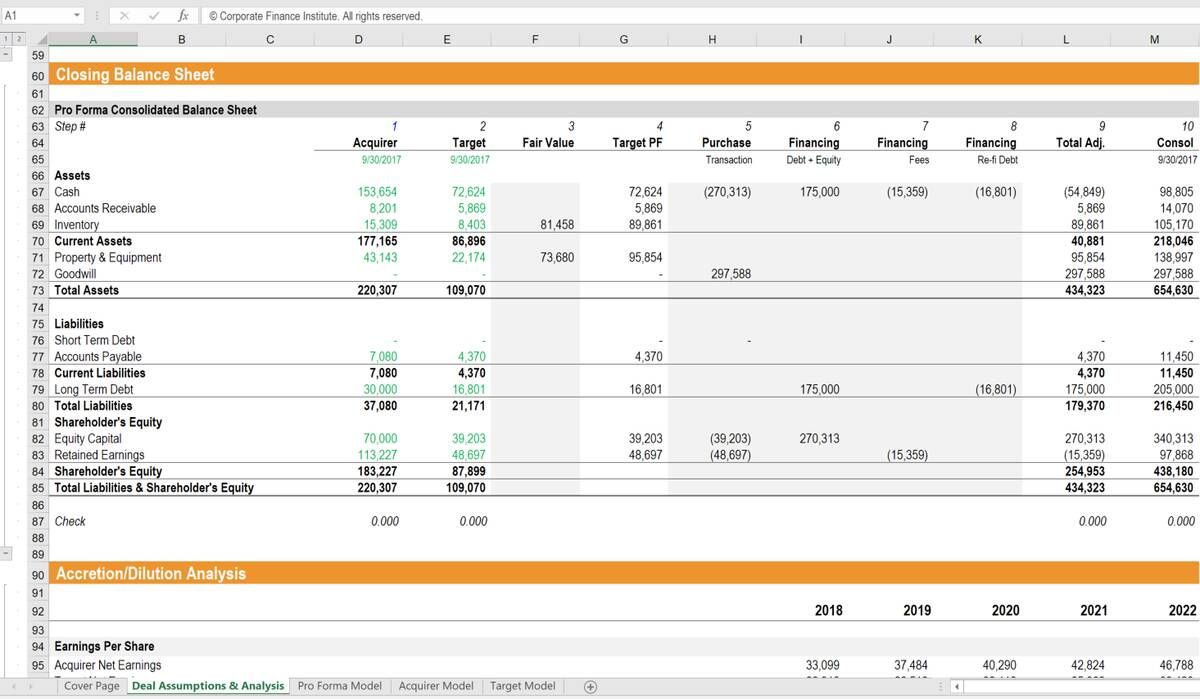The width and height of the screenshot is (1200, 699).
Task: Collapse the outline group at row 89
Action: pyautogui.click(x=7, y=553)
